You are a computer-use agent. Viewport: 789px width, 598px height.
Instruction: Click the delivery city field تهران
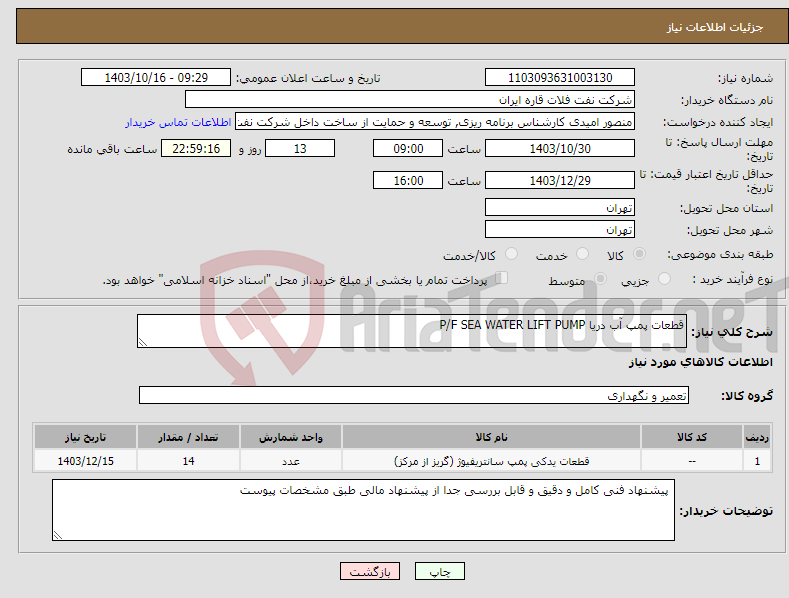coord(560,230)
